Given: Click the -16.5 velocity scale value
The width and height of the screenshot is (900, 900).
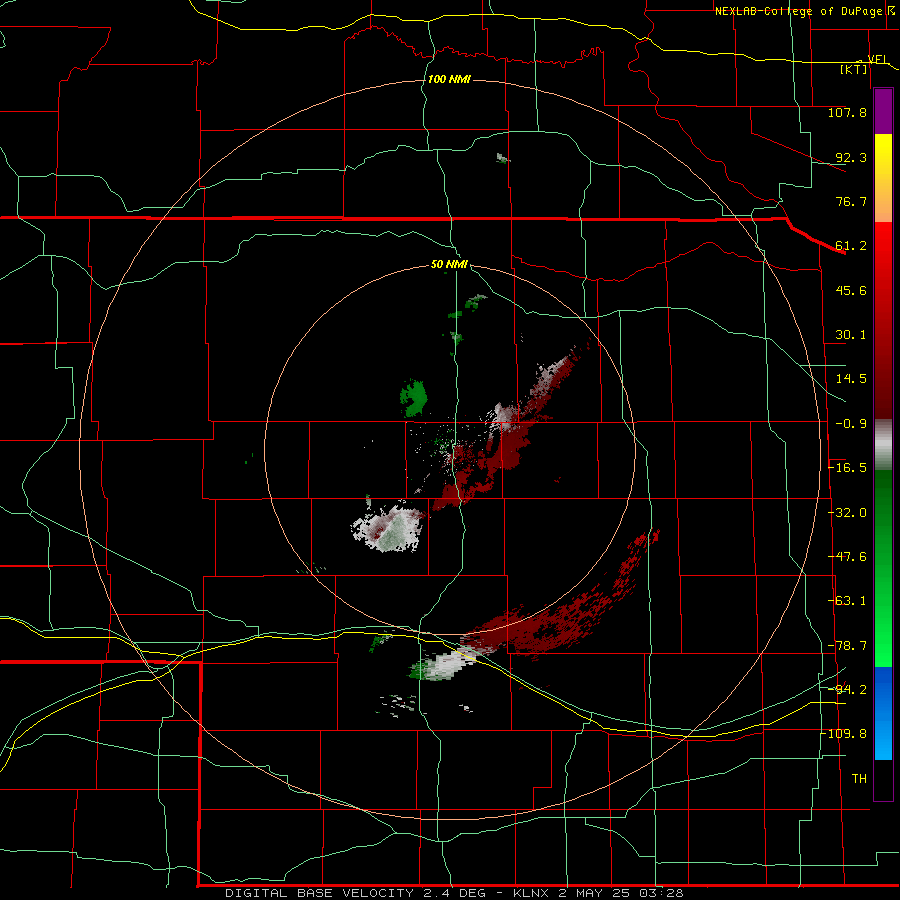Looking at the screenshot, I should coord(847,468).
